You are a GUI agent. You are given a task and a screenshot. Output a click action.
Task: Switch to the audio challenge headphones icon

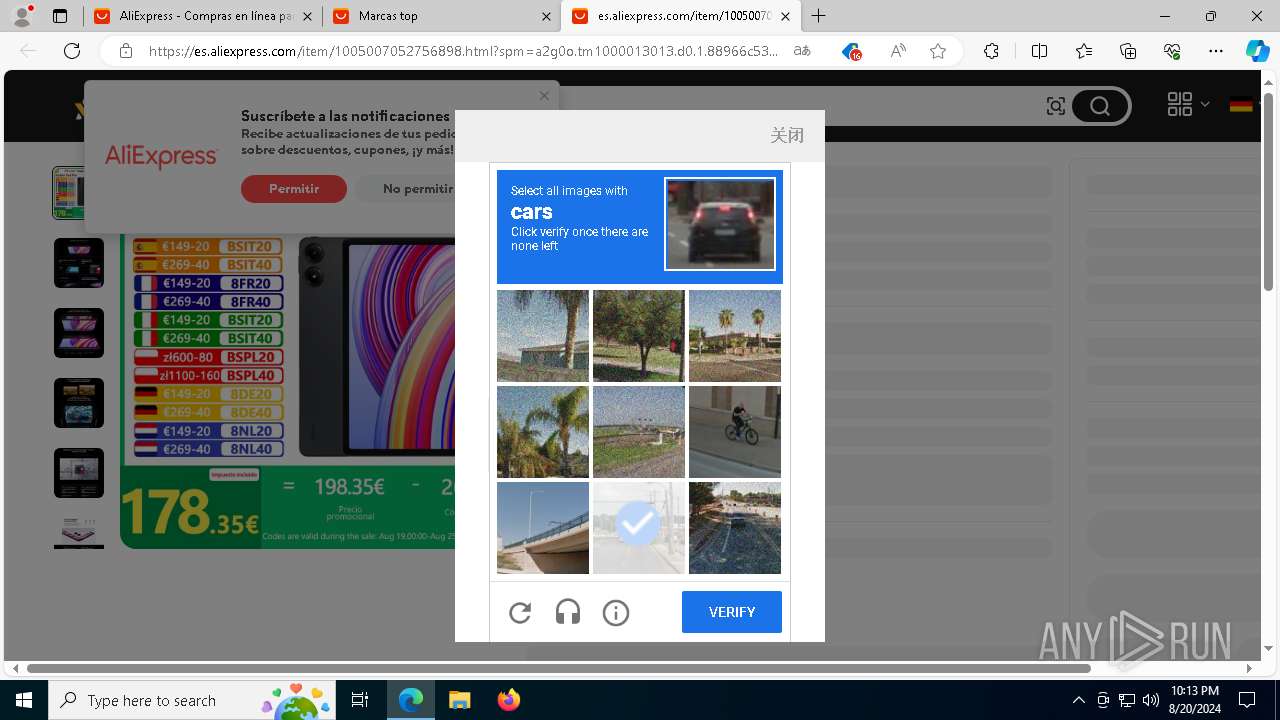click(568, 612)
